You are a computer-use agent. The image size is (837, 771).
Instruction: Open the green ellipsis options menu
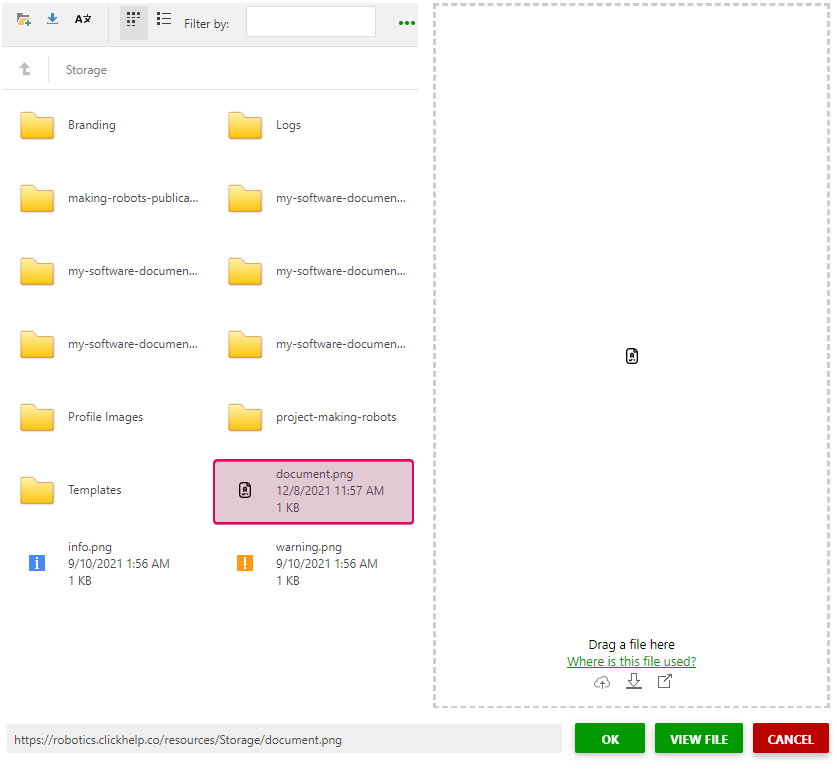click(x=406, y=23)
